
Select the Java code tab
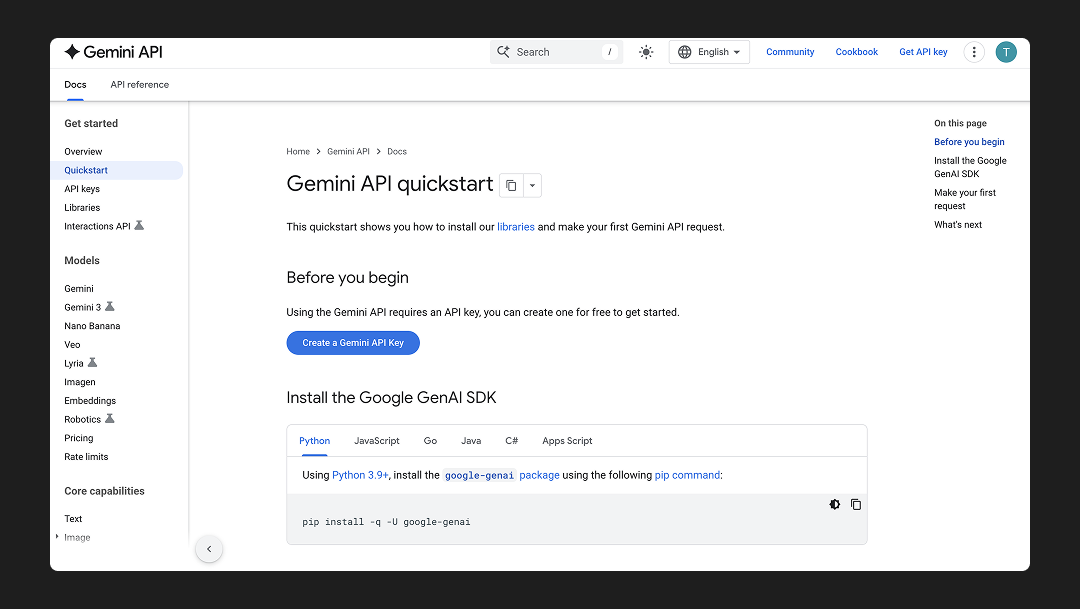(471, 441)
